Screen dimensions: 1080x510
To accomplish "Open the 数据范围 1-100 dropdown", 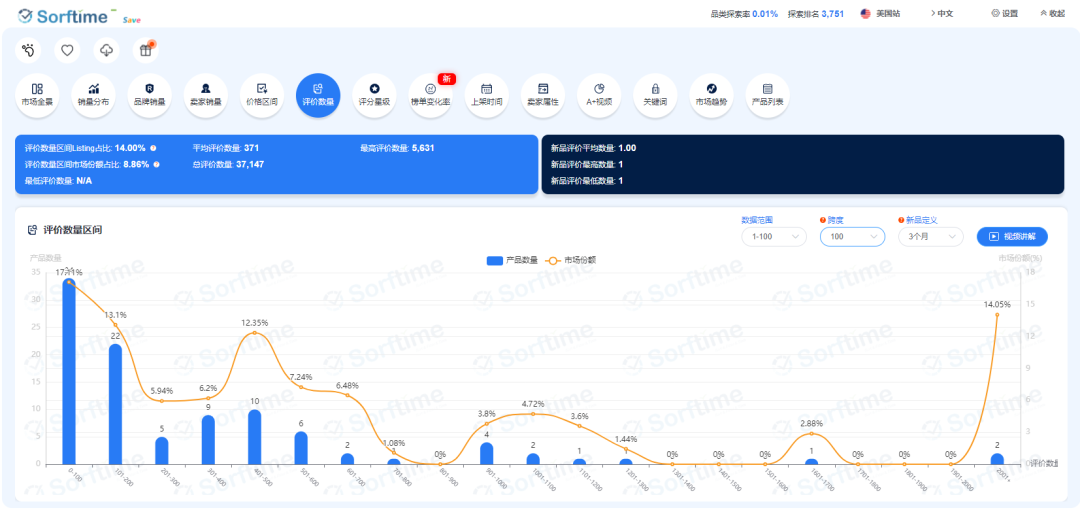I will (773, 236).
